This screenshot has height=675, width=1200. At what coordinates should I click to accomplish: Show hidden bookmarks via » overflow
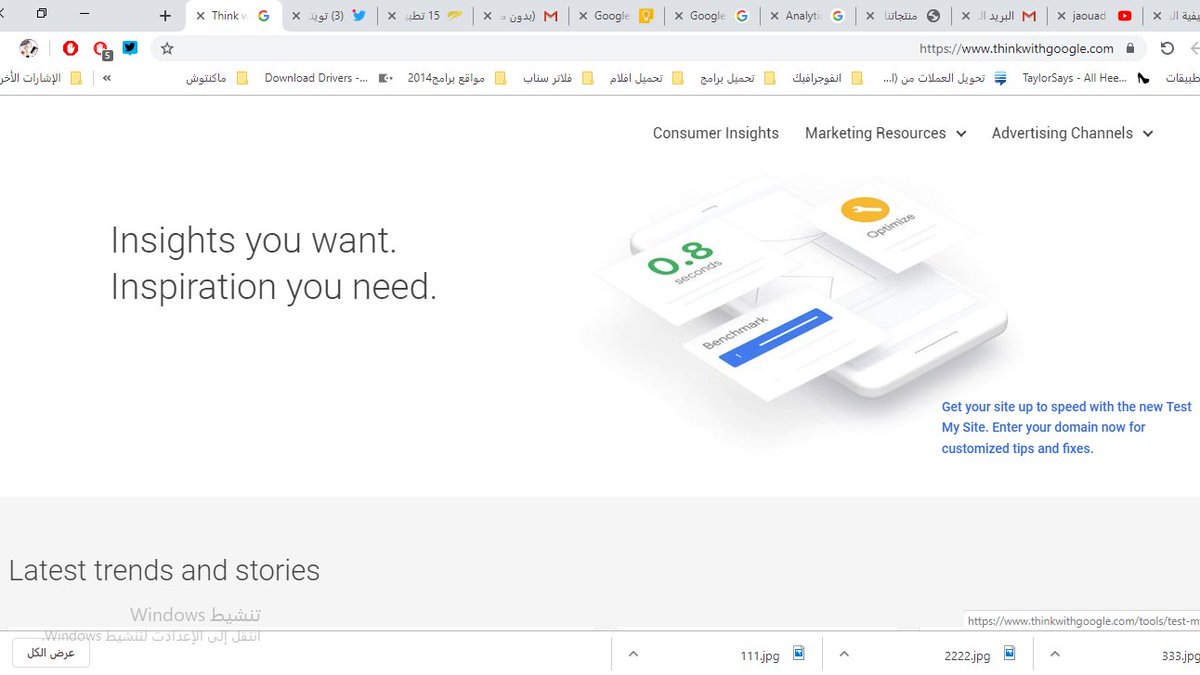[107, 78]
